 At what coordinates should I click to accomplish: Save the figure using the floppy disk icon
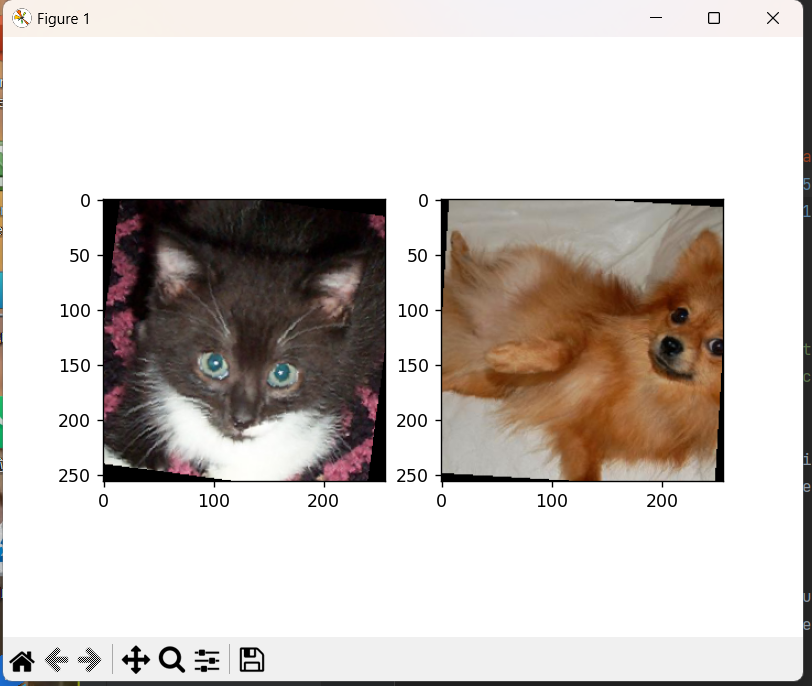[251, 660]
